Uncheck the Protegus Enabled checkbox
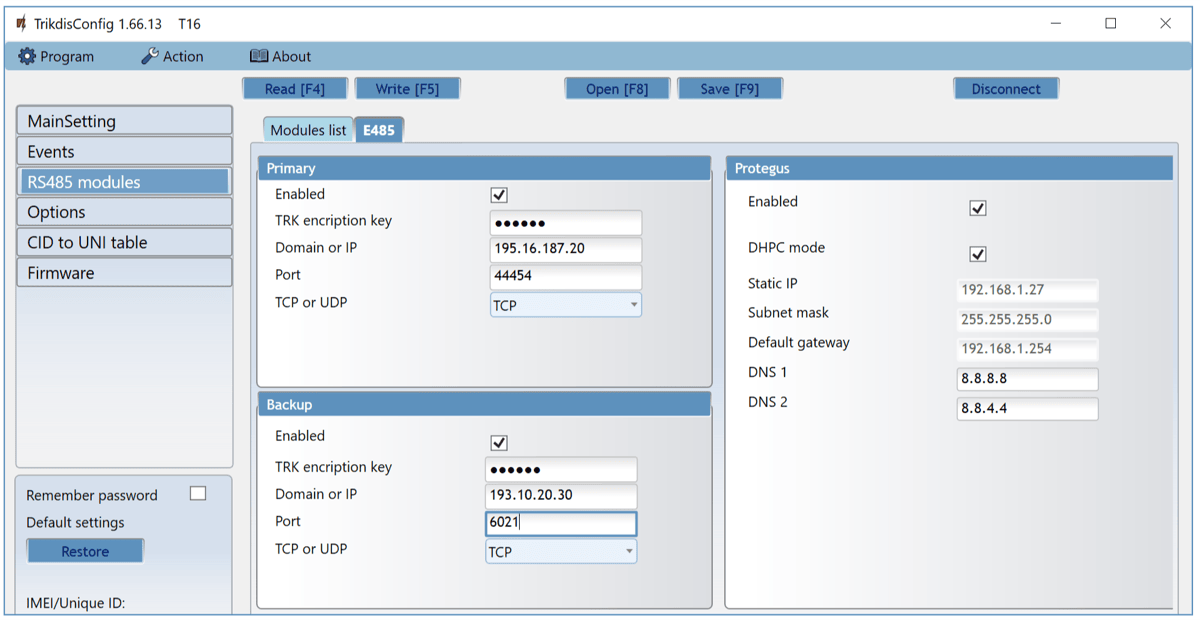The width and height of the screenshot is (1200, 620). pos(978,208)
